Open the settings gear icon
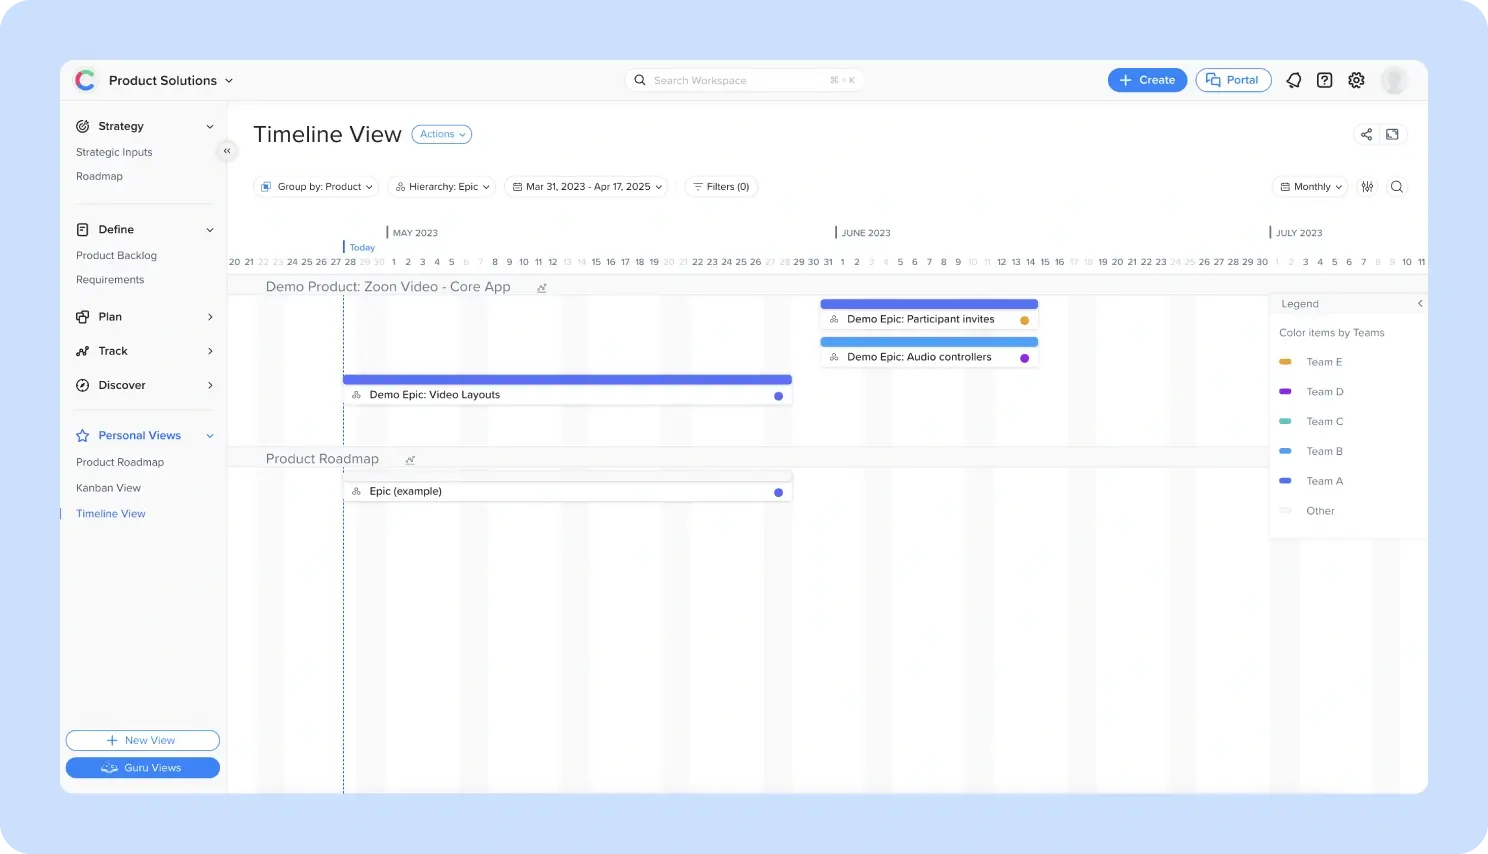Viewport: 1488px width, 854px height. point(1356,80)
